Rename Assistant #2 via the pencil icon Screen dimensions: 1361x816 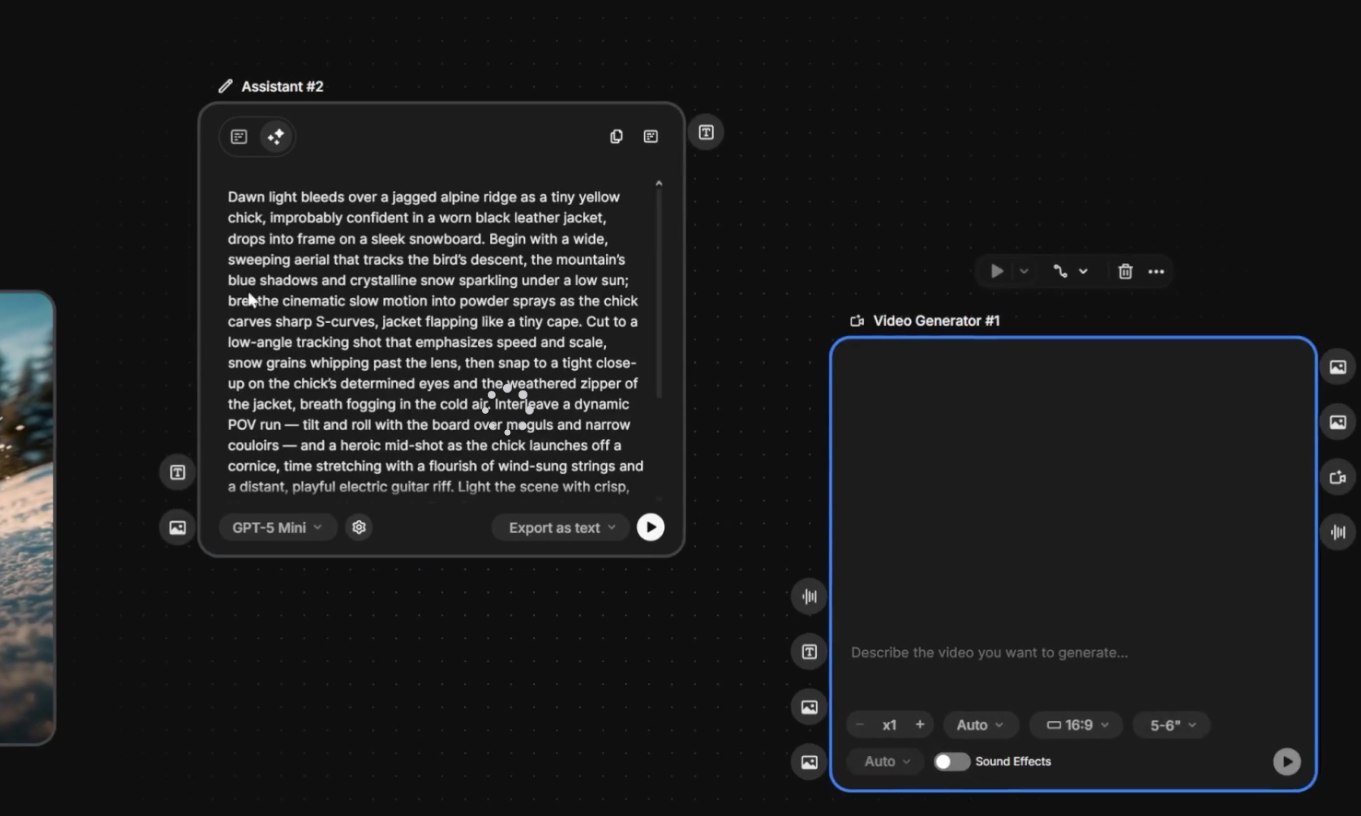pos(225,87)
